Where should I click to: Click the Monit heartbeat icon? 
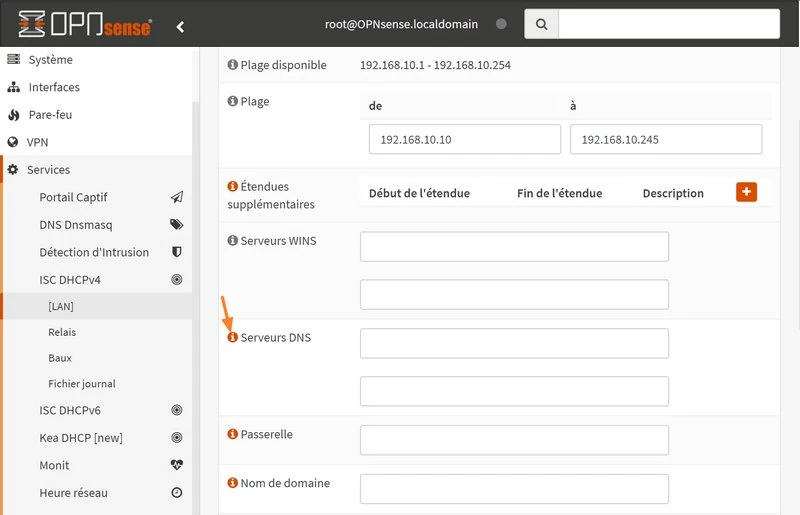[177, 465]
